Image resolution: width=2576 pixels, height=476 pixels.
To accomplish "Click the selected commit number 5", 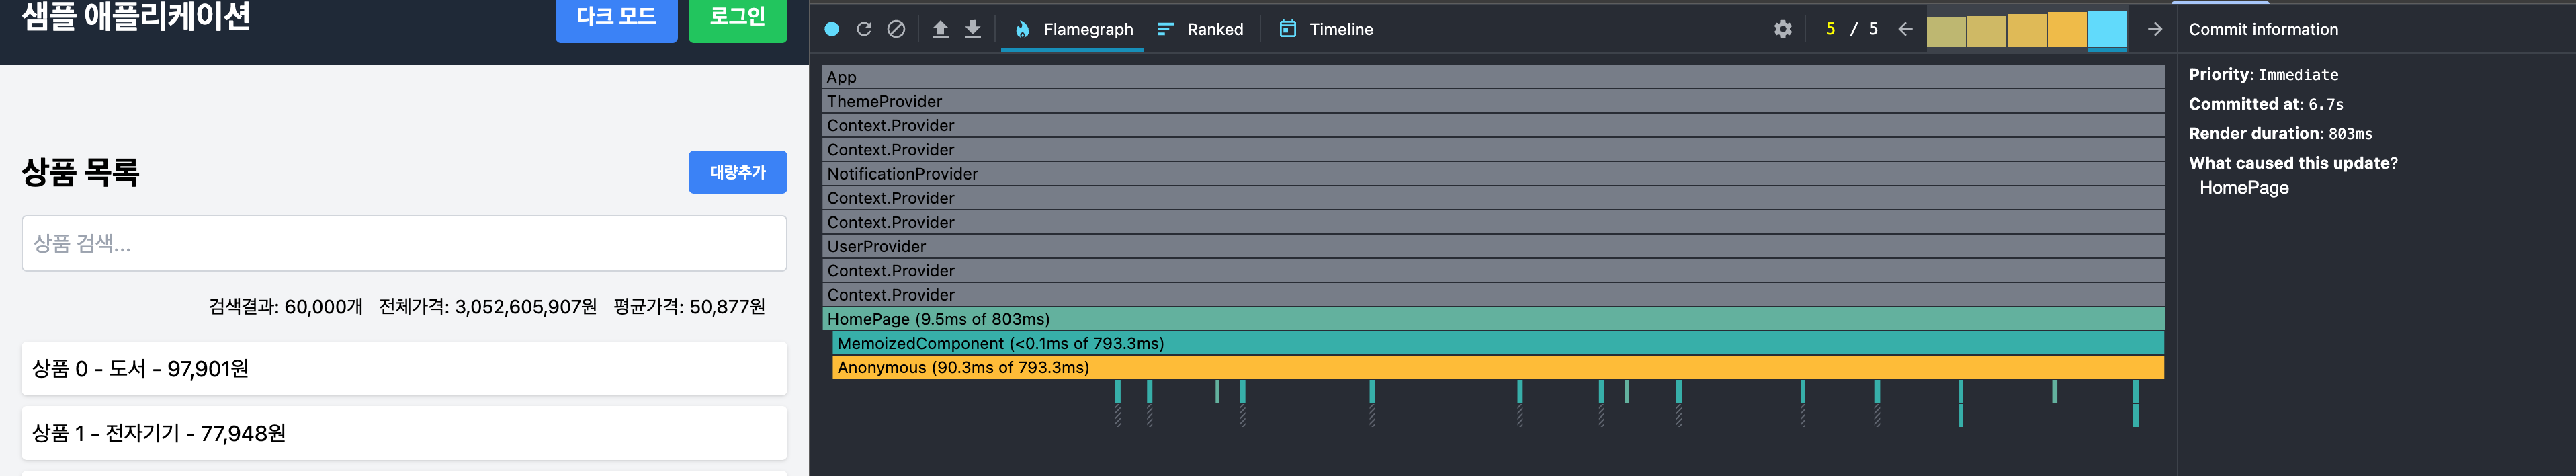I will click(x=1830, y=29).
